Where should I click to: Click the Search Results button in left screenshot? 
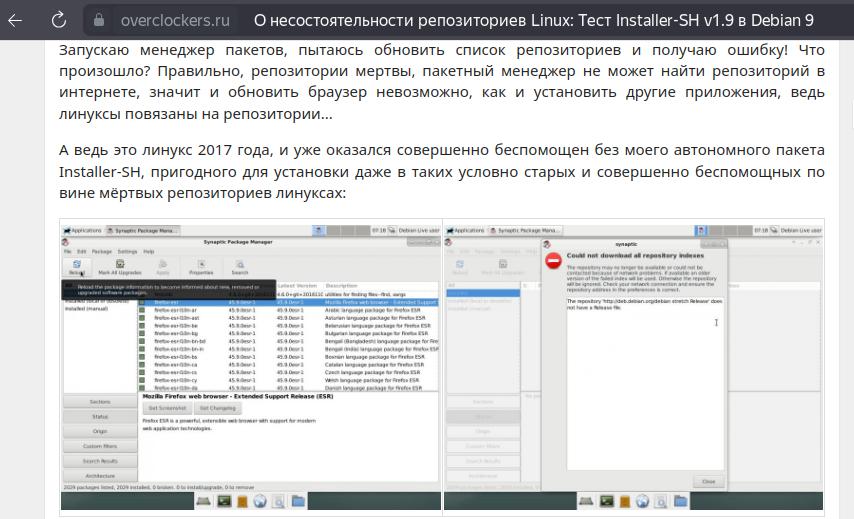pos(100,461)
